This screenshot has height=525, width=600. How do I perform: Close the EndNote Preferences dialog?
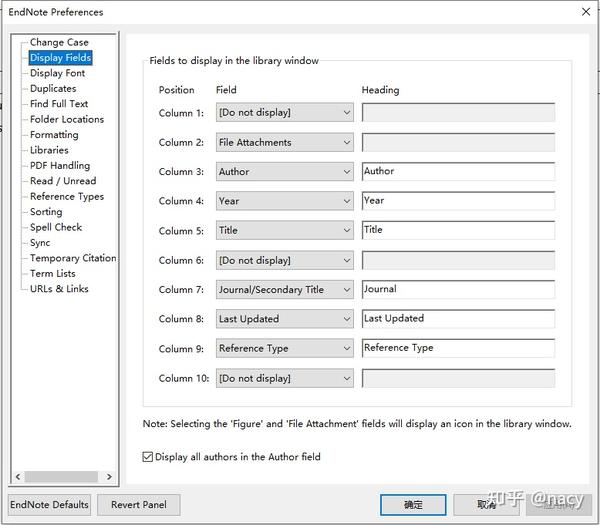[586, 12]
